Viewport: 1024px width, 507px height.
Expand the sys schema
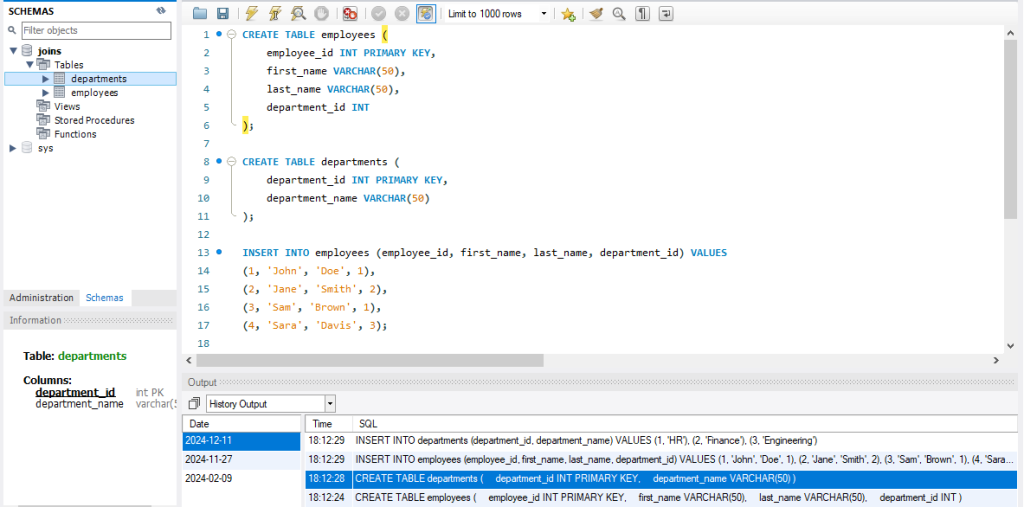(x=13, y=148)
